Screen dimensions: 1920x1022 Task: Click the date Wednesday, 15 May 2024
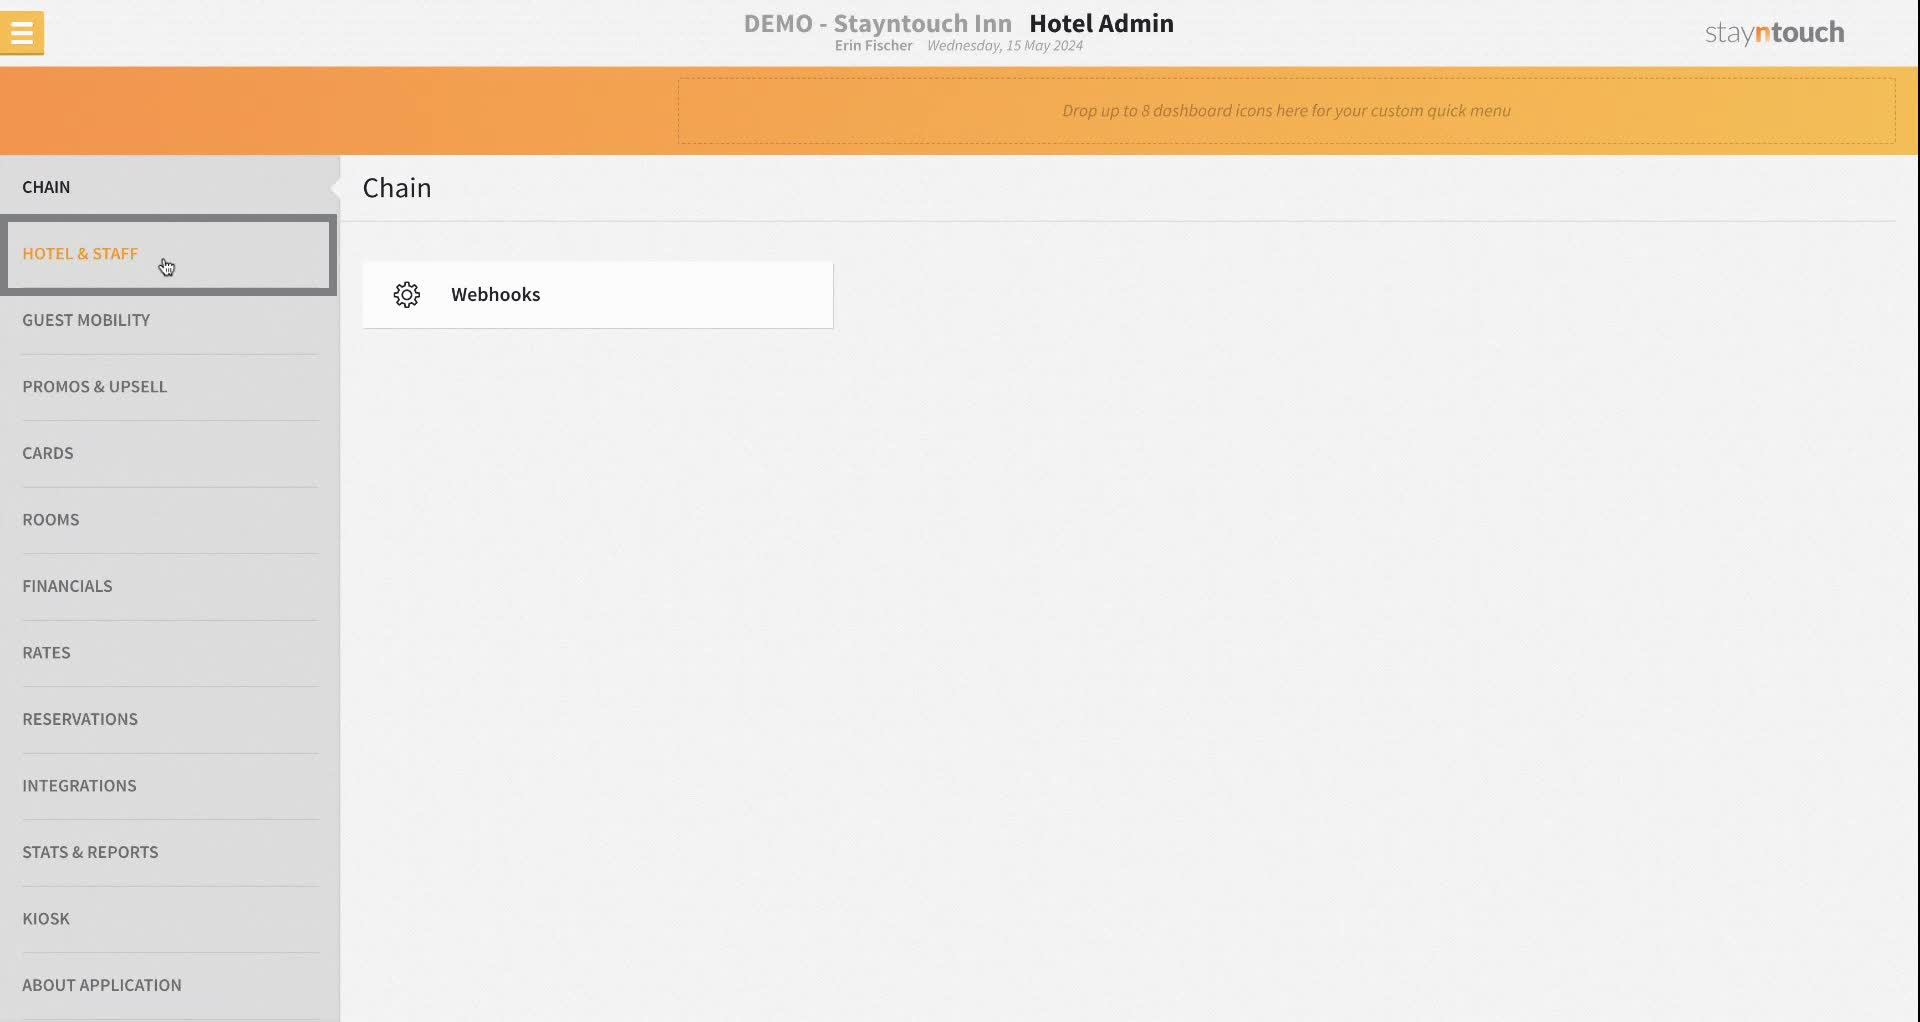pyautogui.click(x=1004, y=46)
